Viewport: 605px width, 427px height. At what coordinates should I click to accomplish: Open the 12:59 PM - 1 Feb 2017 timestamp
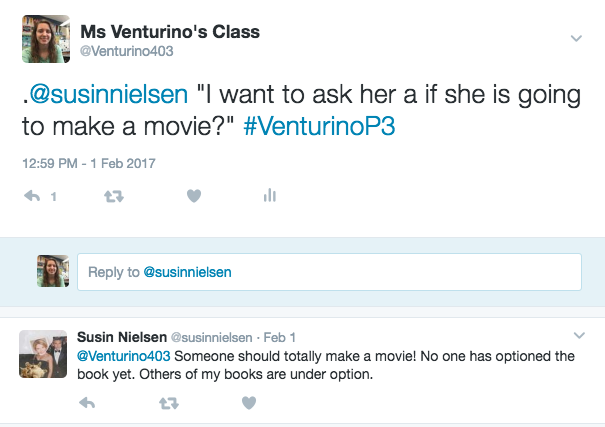pos(88,163)
